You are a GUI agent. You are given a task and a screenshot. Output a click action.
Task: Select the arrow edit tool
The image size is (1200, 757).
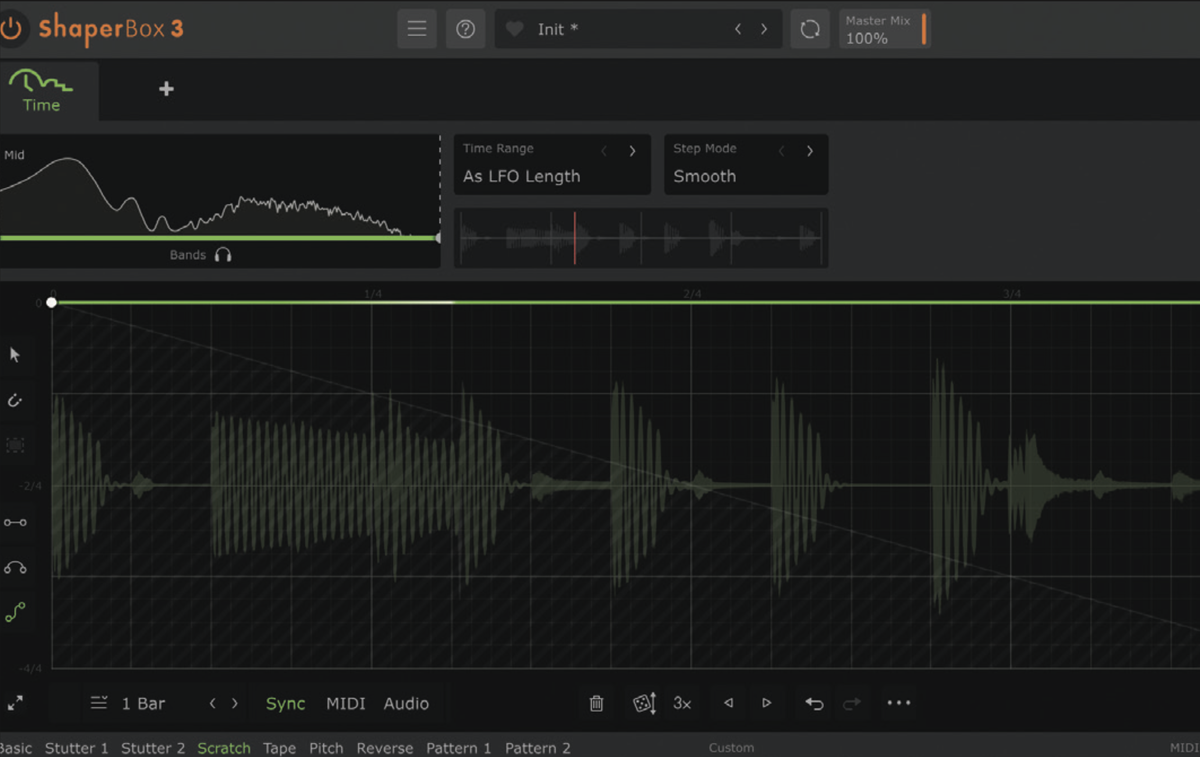point(16,354)
